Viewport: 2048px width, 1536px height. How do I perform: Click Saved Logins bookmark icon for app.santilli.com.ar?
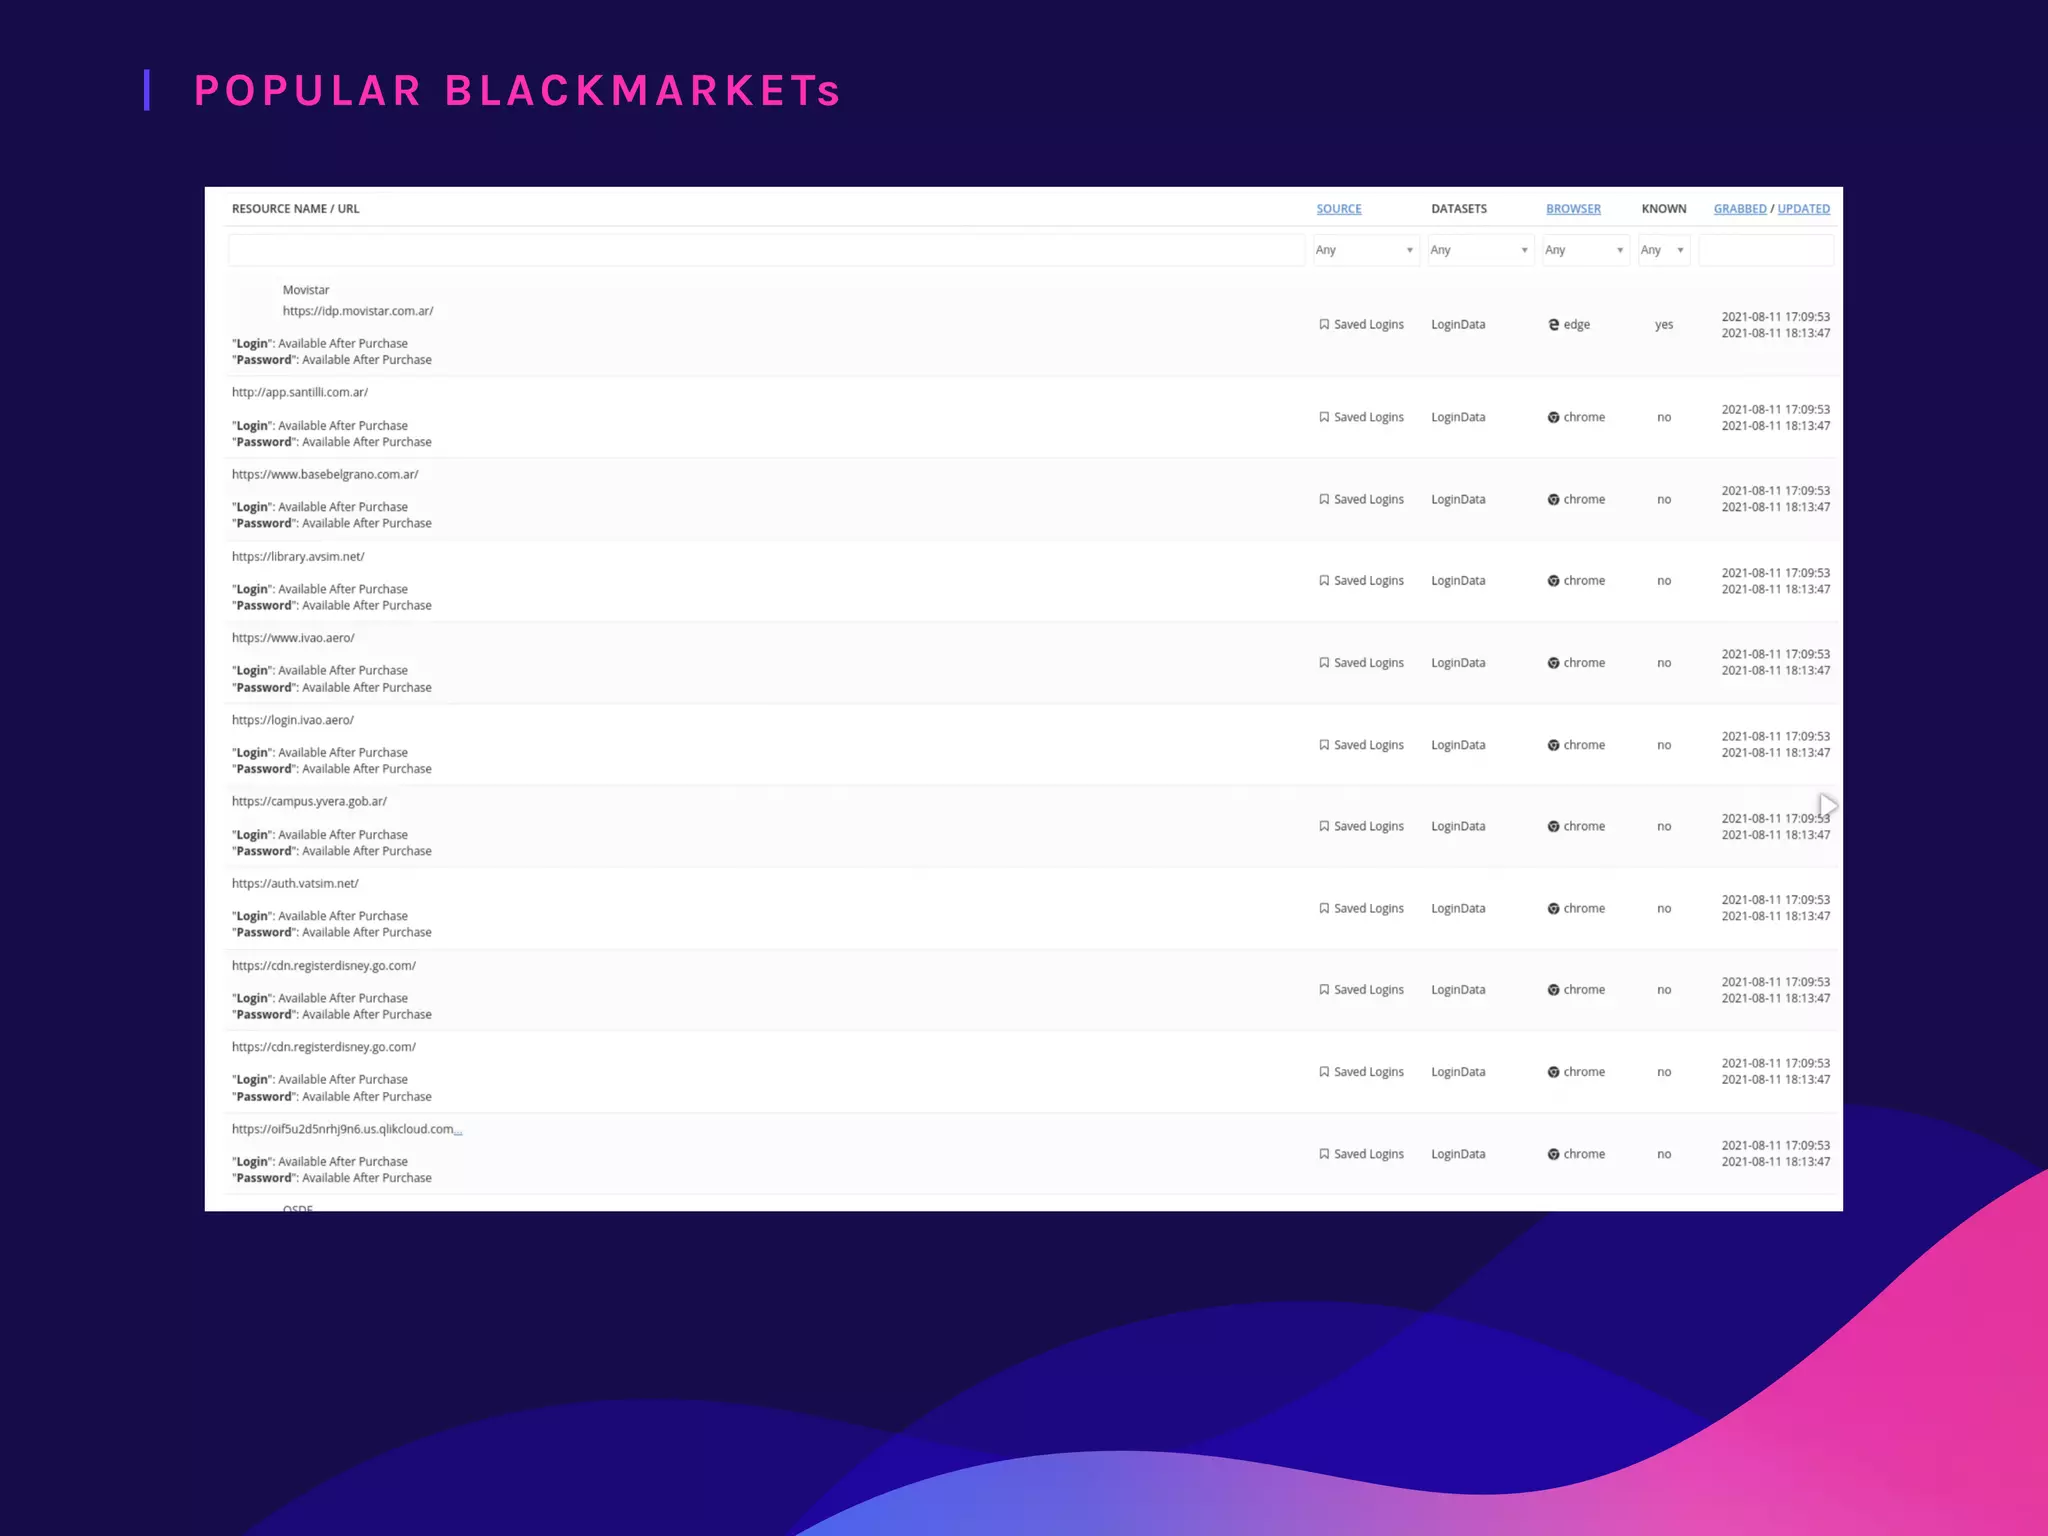click(1324, 417)
